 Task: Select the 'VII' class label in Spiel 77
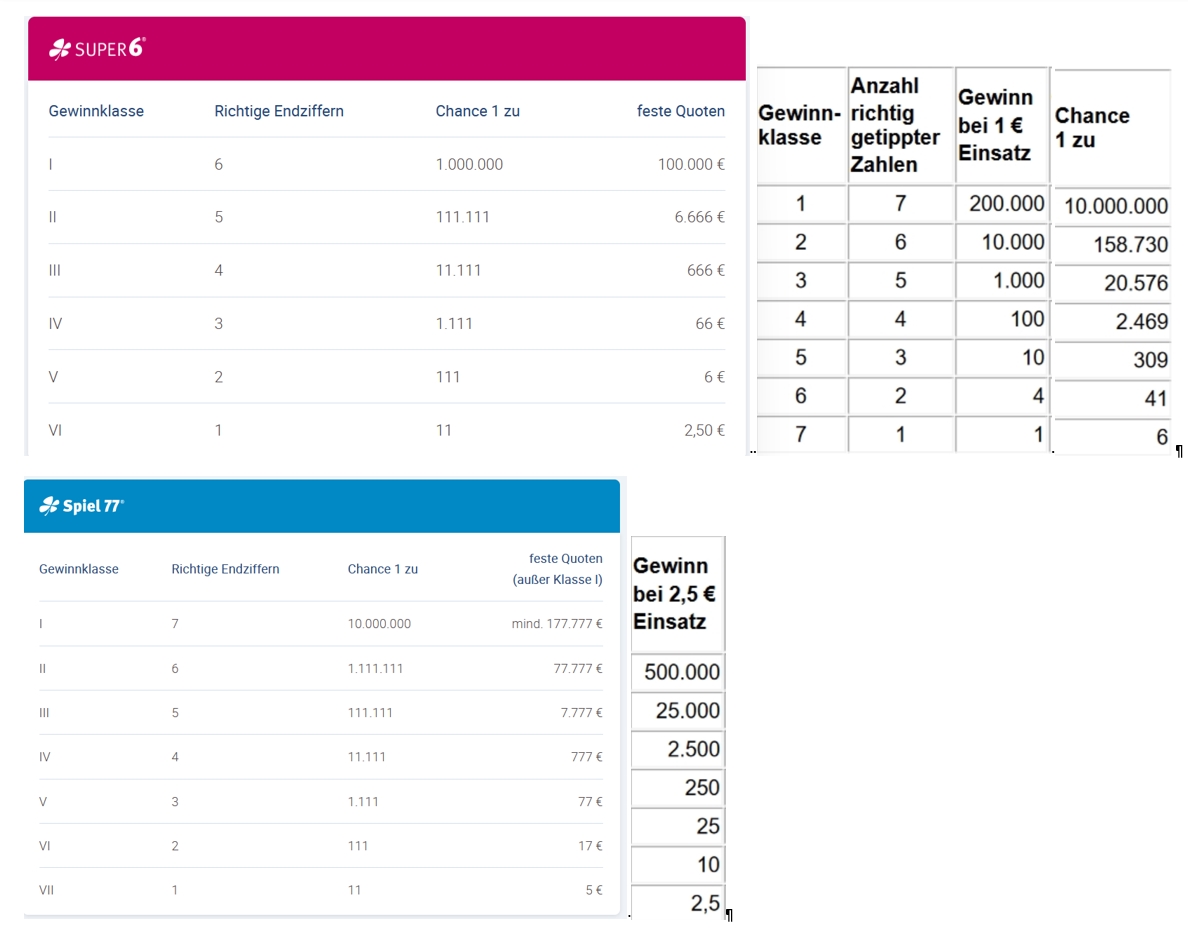pyautogui.click(x=46, y=890)
